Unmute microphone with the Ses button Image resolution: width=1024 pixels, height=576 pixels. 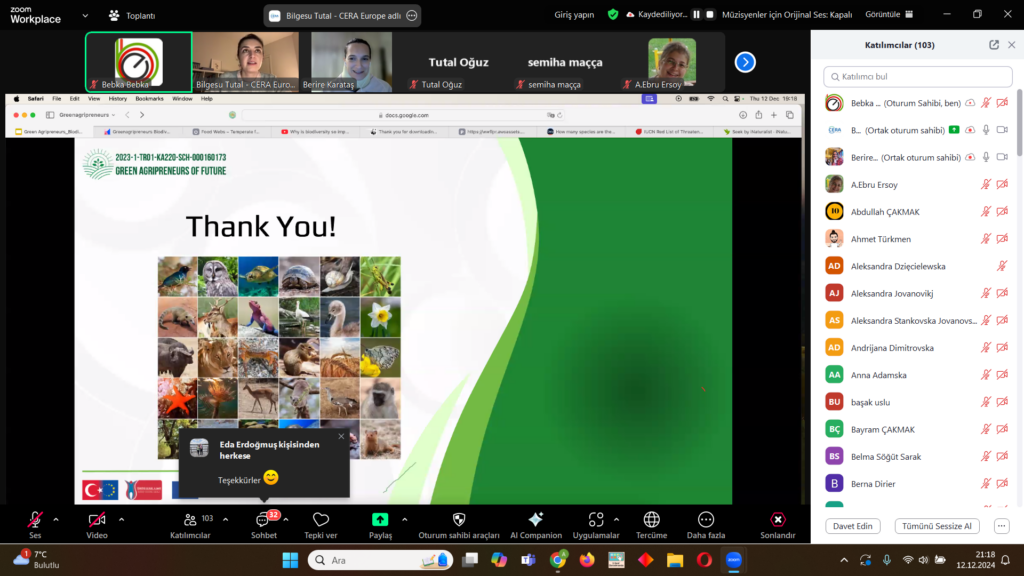pyautogui.click(x=35, y=520)
